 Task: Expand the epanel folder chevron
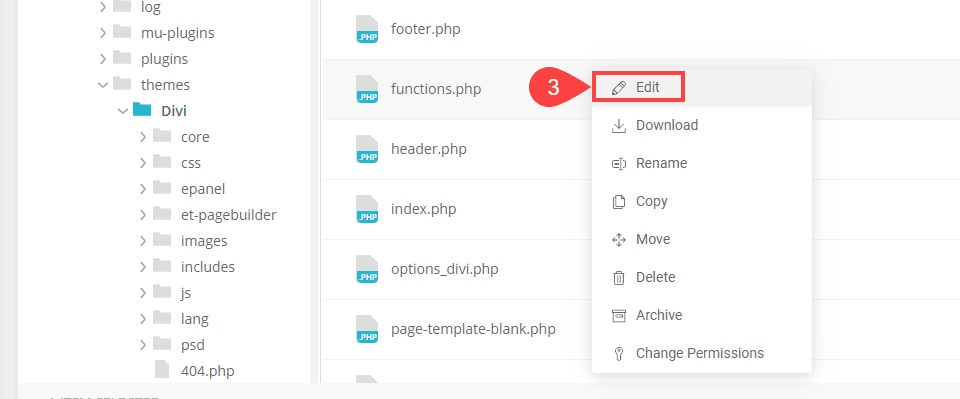142,188
